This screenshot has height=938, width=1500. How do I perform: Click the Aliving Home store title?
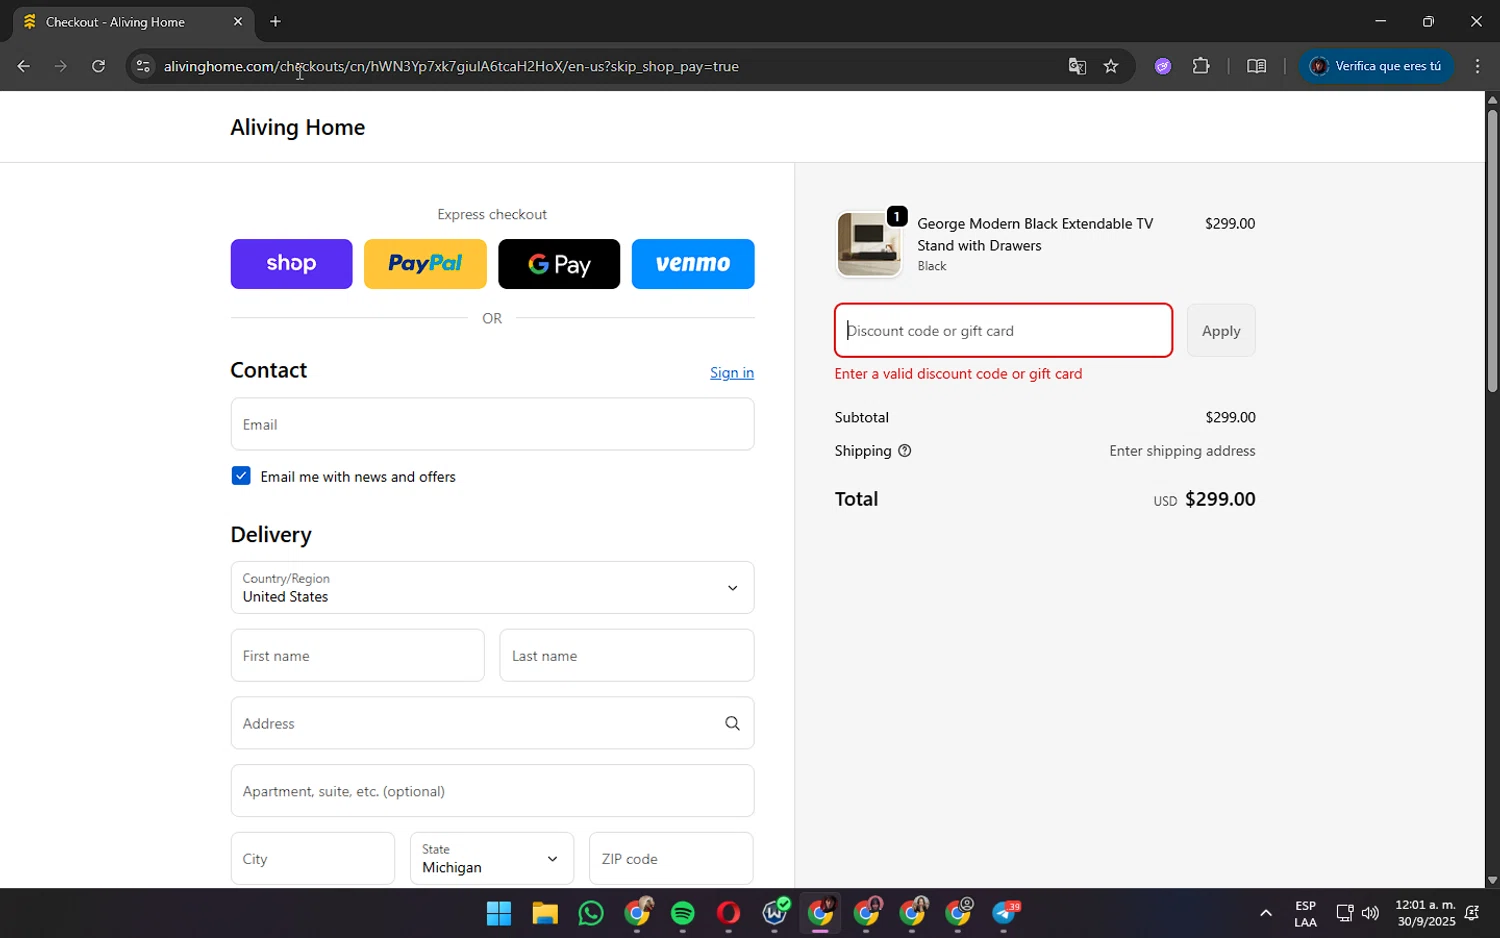(x=297, y=127)
